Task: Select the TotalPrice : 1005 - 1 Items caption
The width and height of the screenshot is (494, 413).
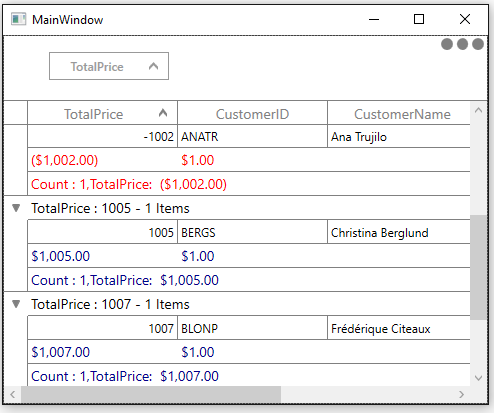Action: [110, 208]
